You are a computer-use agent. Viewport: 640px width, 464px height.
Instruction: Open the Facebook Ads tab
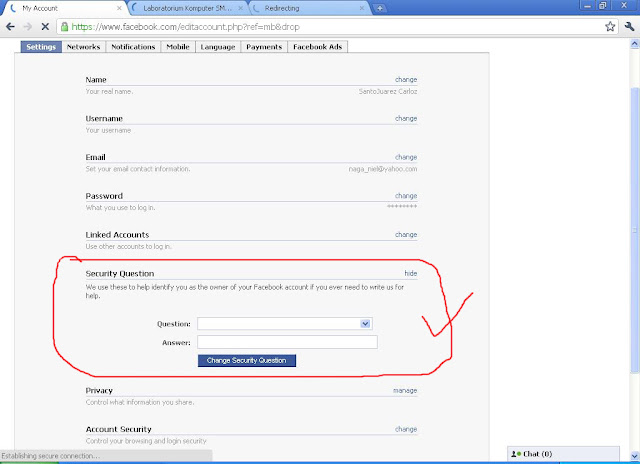[x=318, y=47]
